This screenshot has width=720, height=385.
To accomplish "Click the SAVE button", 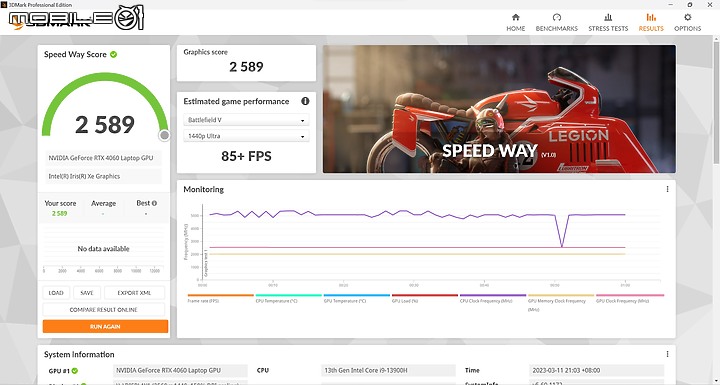I will (87, 293).
